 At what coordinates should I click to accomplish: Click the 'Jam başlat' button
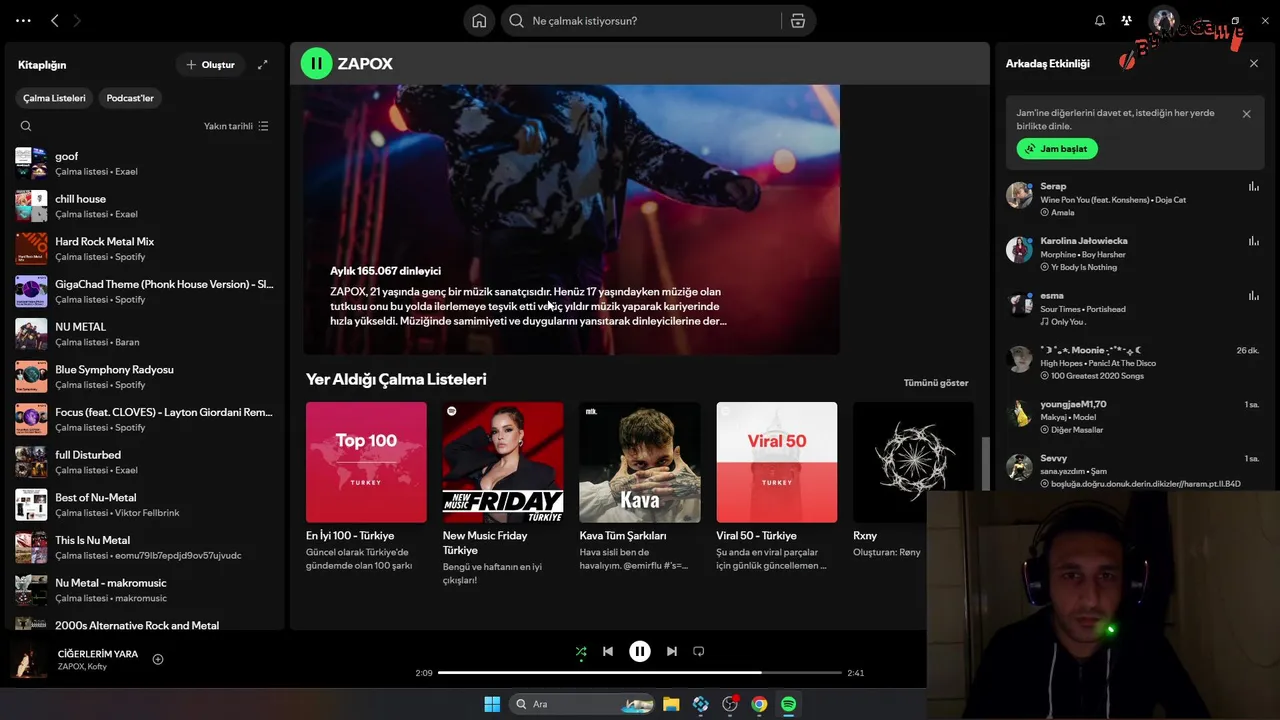pyautogui.click(x=1058, y=149)
